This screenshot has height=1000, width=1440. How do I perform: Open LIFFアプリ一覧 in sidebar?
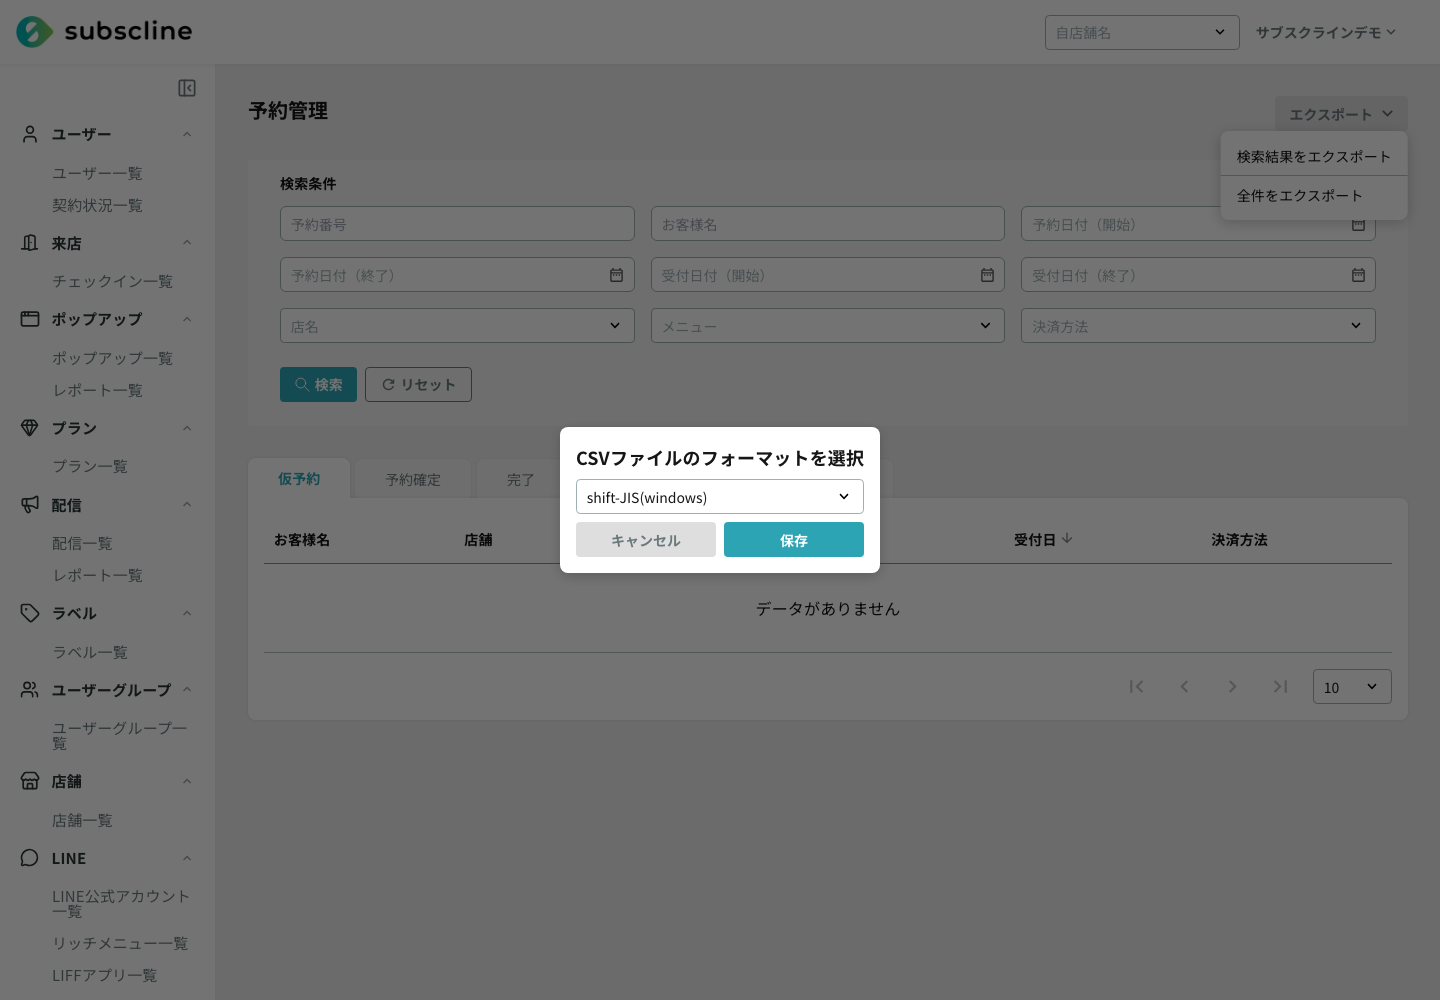pyautogui.click(x=104, y=975)
